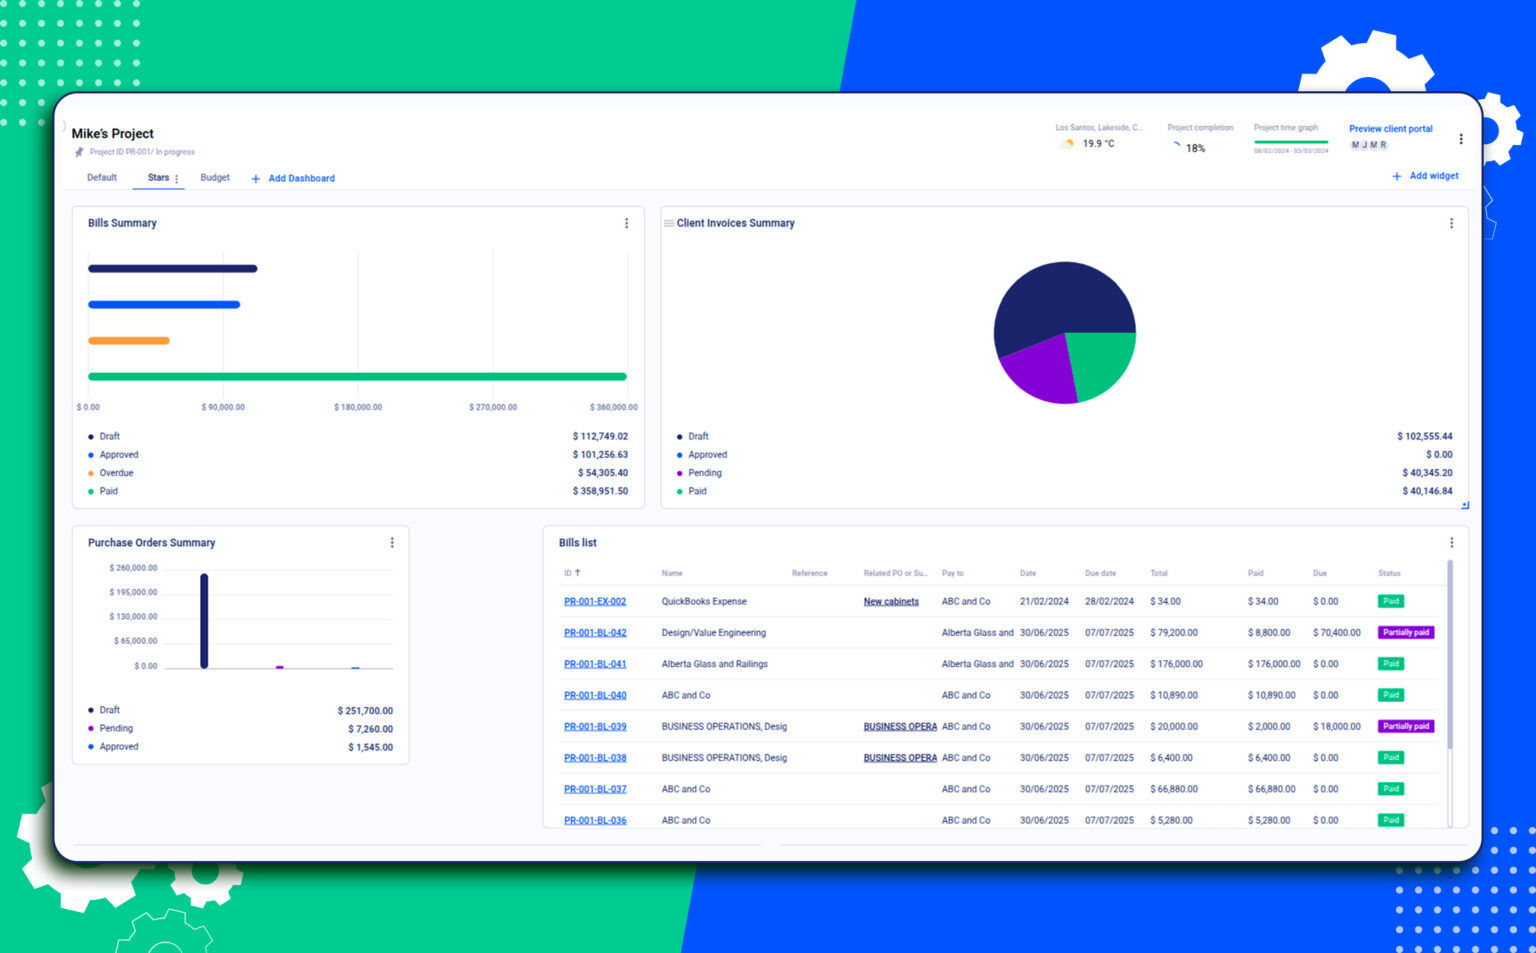Viewport: 1536px width, 953px height.
Task: Open the Stars tab options dots
Action: coord(177,179)
